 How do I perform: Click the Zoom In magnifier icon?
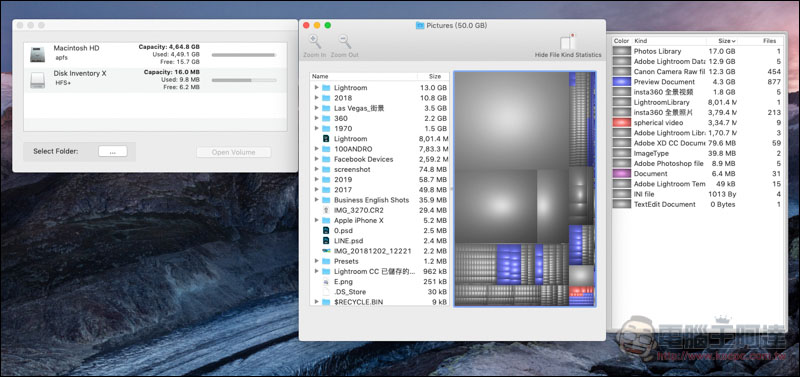pos(315,41)
